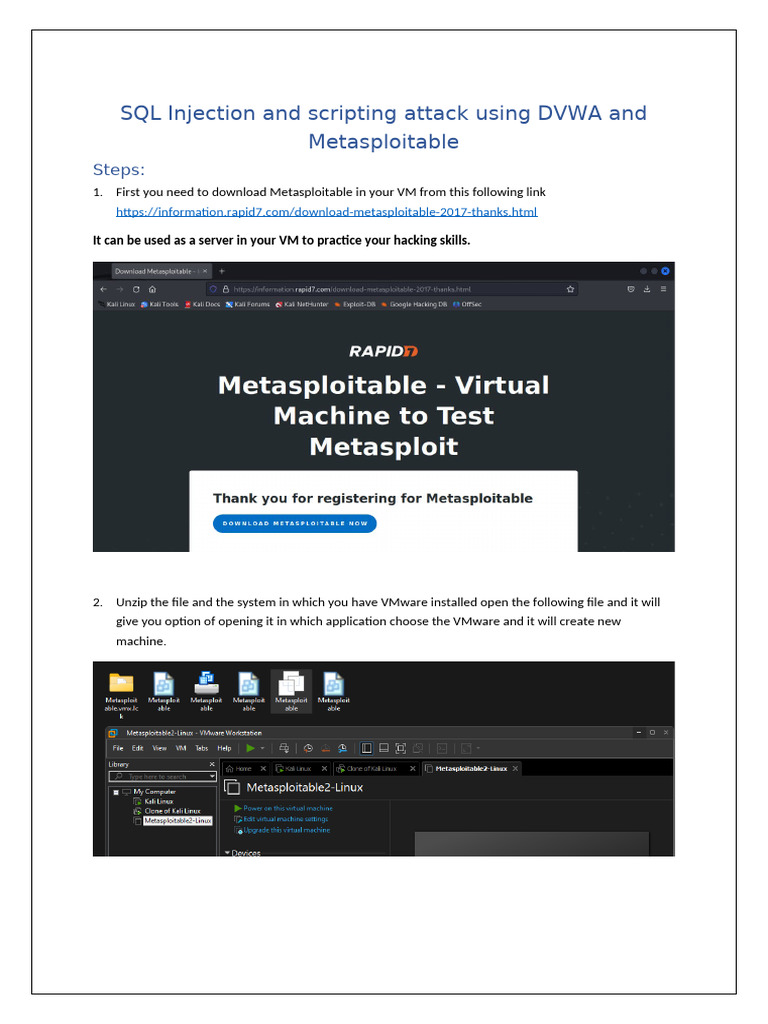The width and height of the screenshot is (768, 1024).
Task: Open VMware Tabs menu
Action: point(202,748)
